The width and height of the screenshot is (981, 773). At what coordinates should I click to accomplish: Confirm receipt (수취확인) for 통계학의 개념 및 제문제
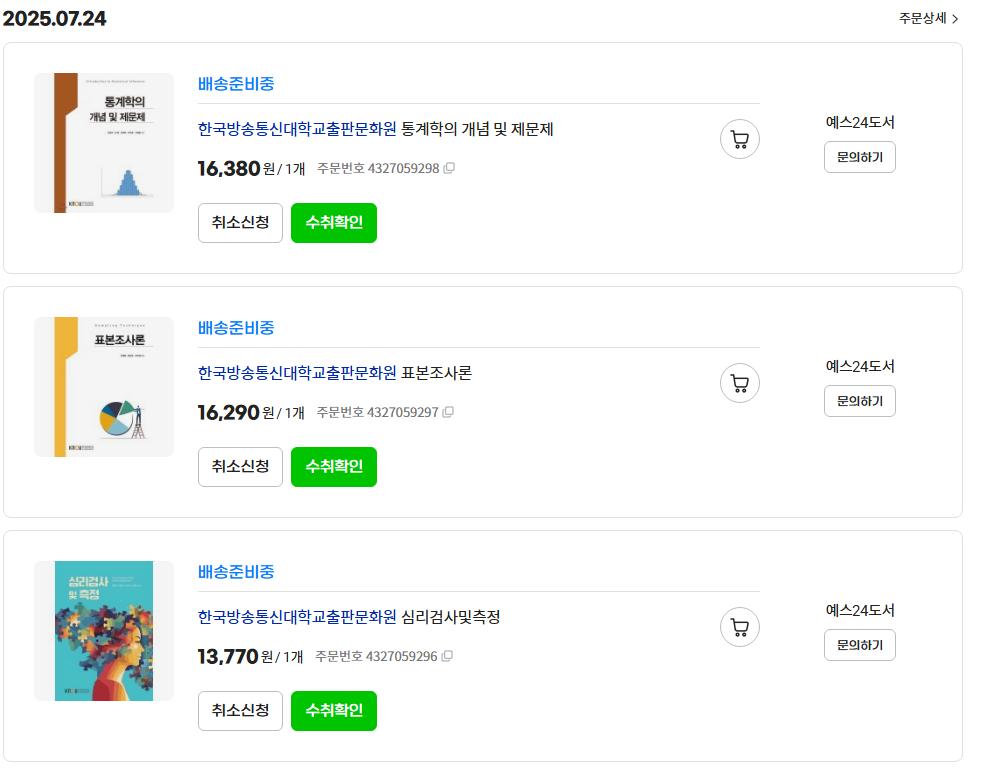(x=334, y=223)
